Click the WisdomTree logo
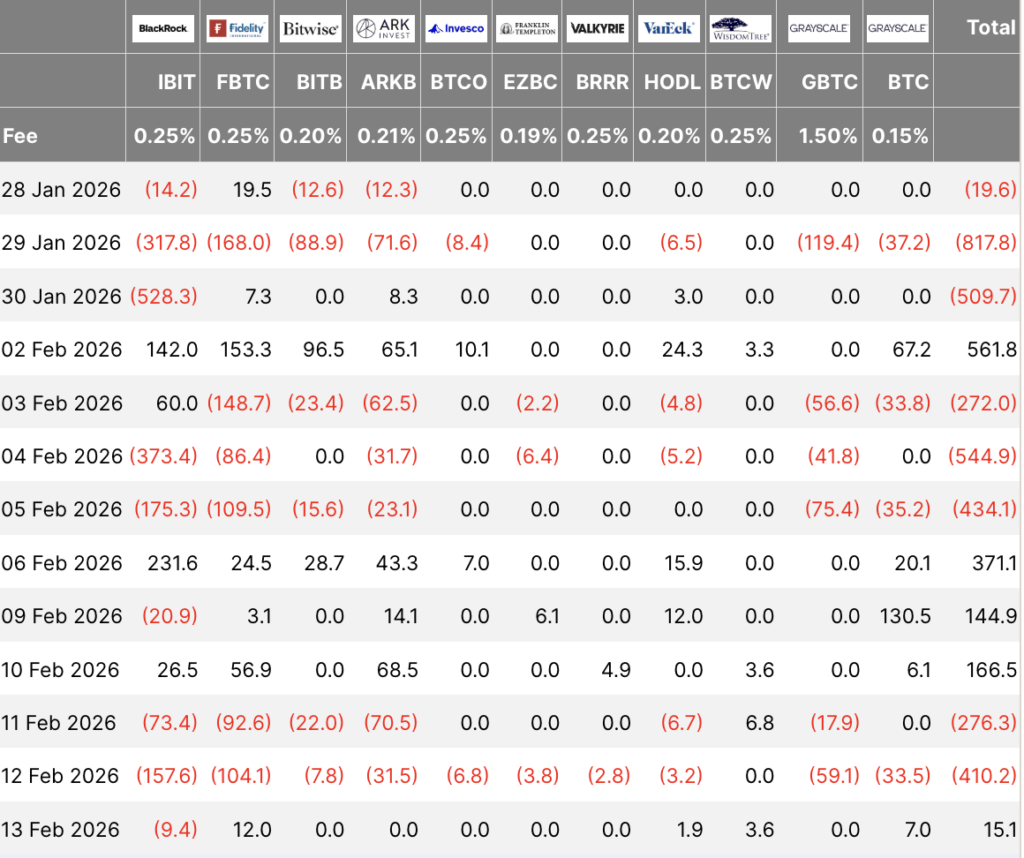The width and height of the screenshot is (1024, 858). coord(741,28)
